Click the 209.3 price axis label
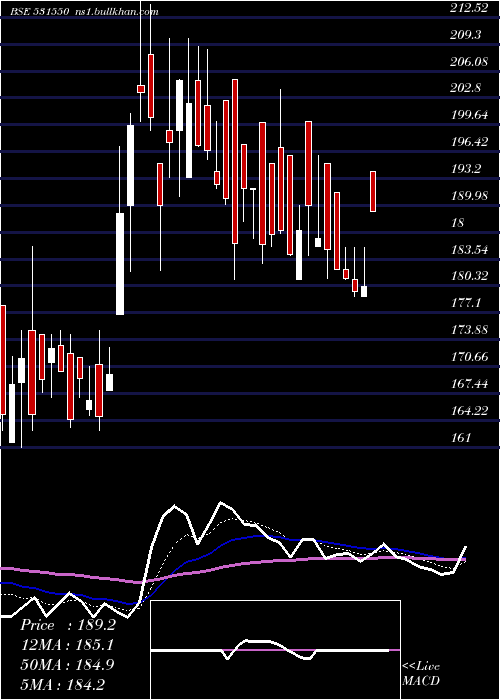The image size is (500, 700). click(465, 35)
